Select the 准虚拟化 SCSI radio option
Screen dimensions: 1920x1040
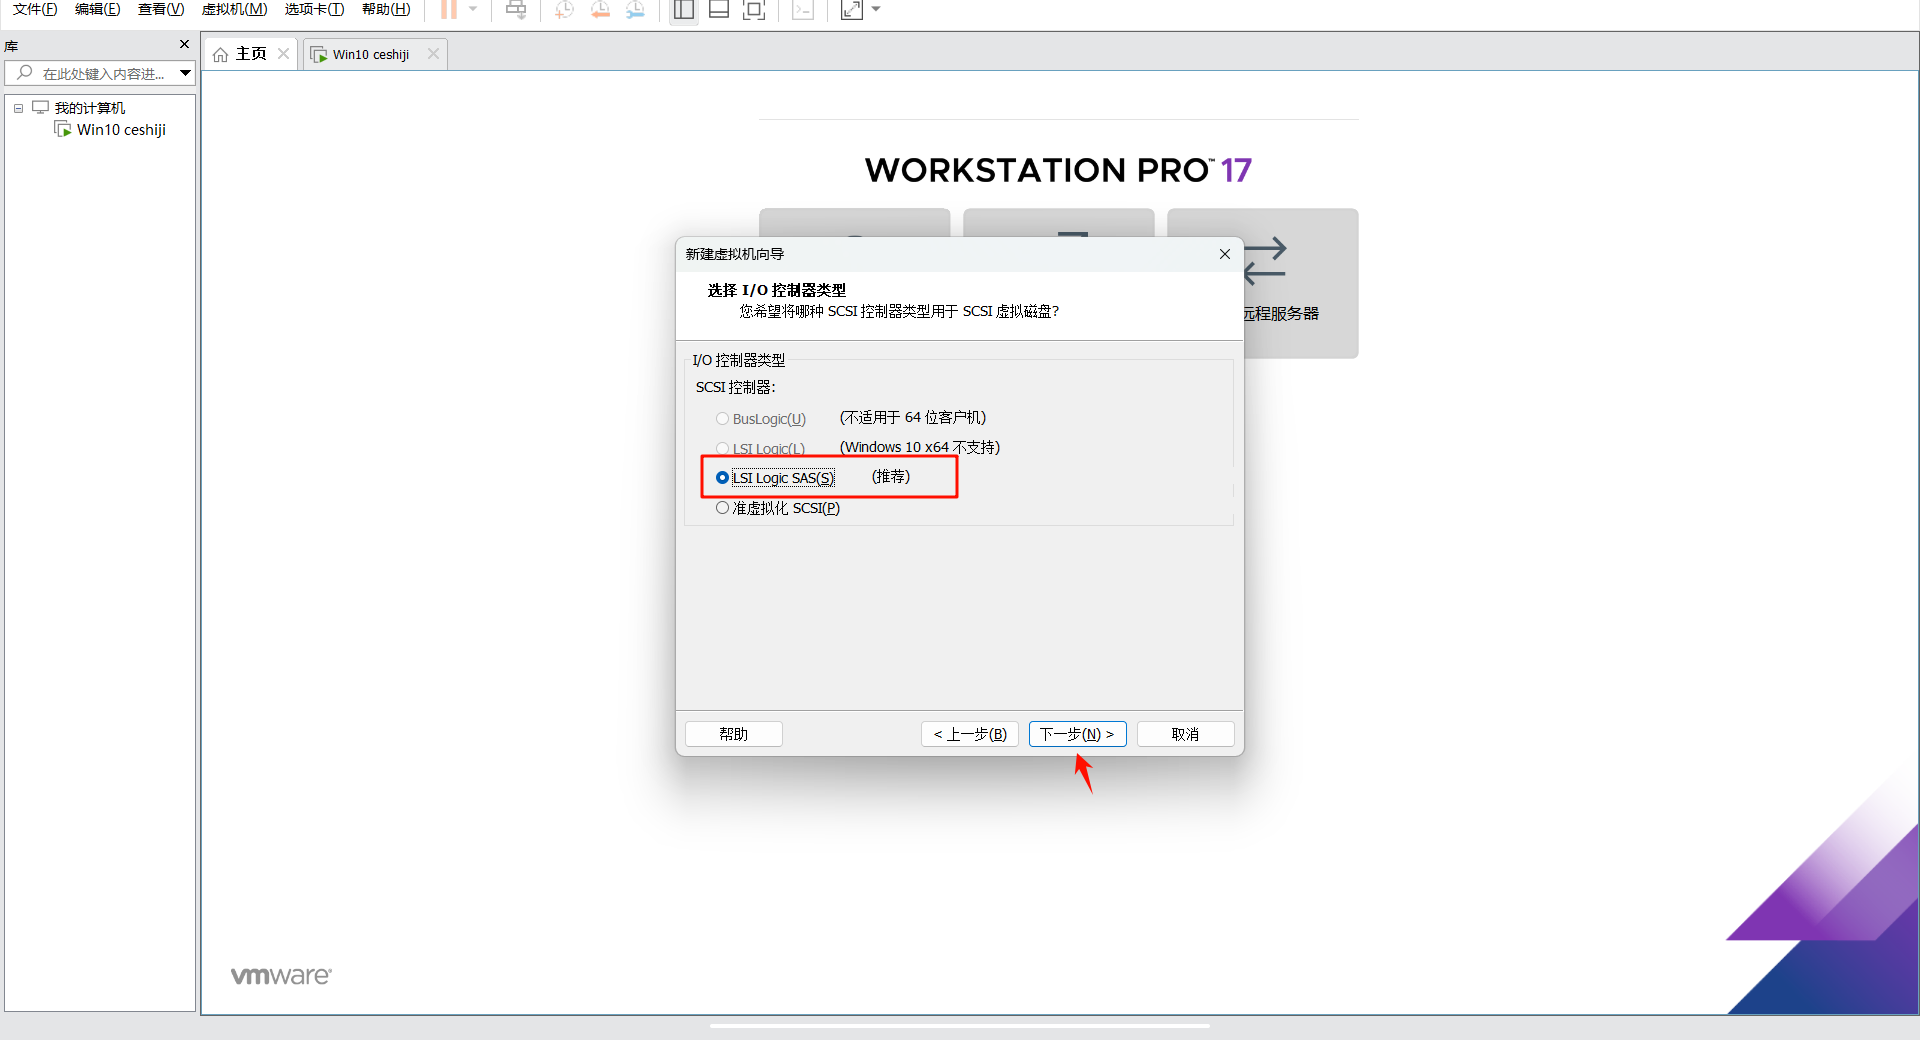pos(722,508)
